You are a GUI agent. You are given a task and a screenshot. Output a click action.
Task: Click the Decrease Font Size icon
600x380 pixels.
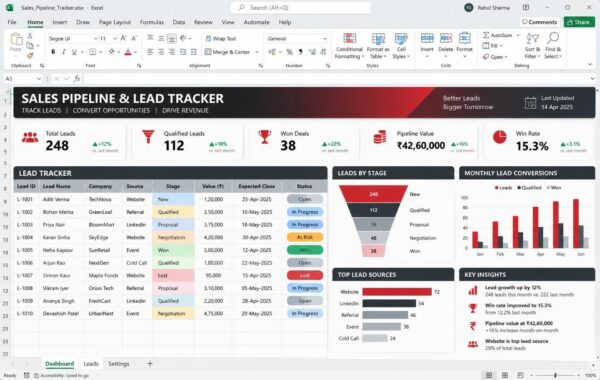(134, 38)
